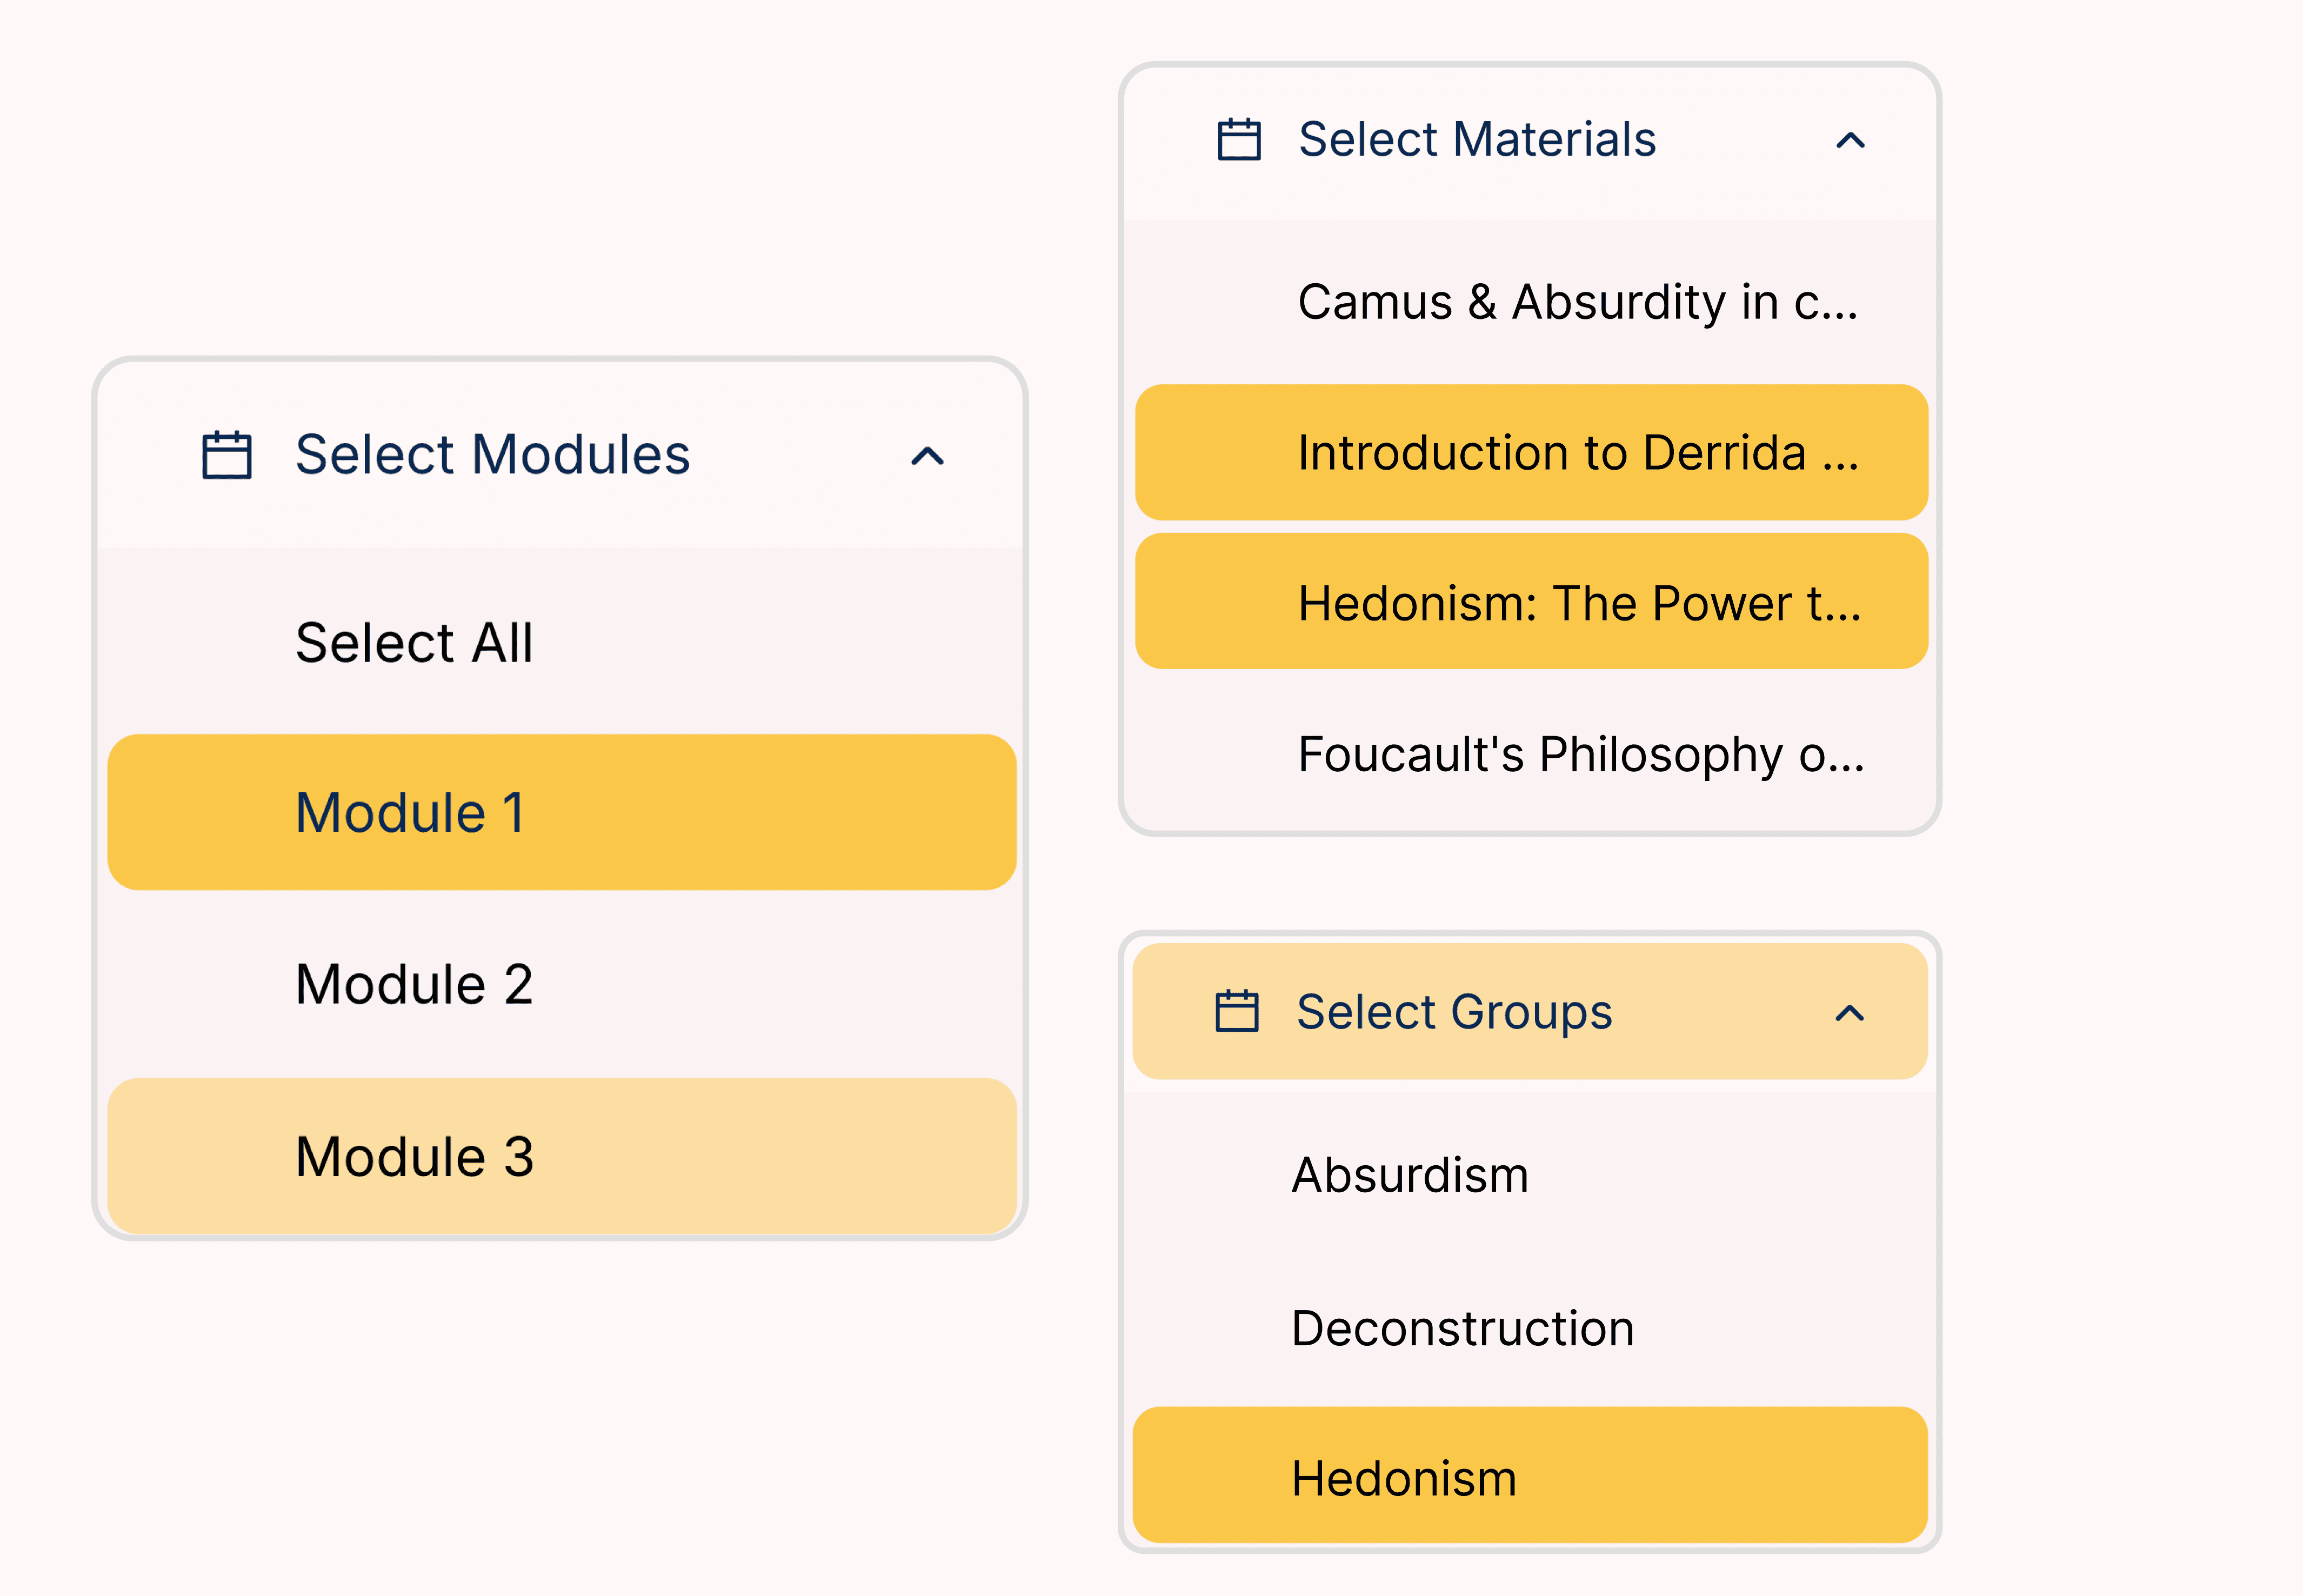Screen dimensions: 2303x1596
Task: Pick Absurdism from the groups list
Action: pyautogui.click(x=1410, y=1175)
